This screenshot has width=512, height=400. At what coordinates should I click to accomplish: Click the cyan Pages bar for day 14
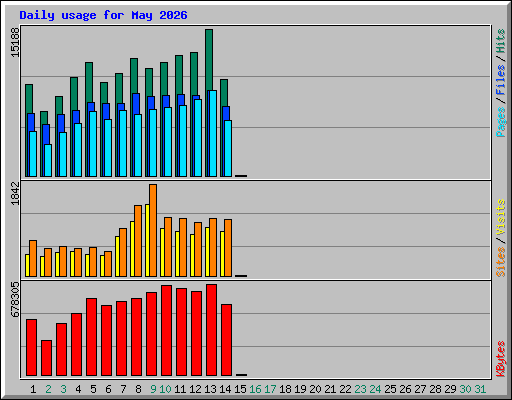coord(228,148)
